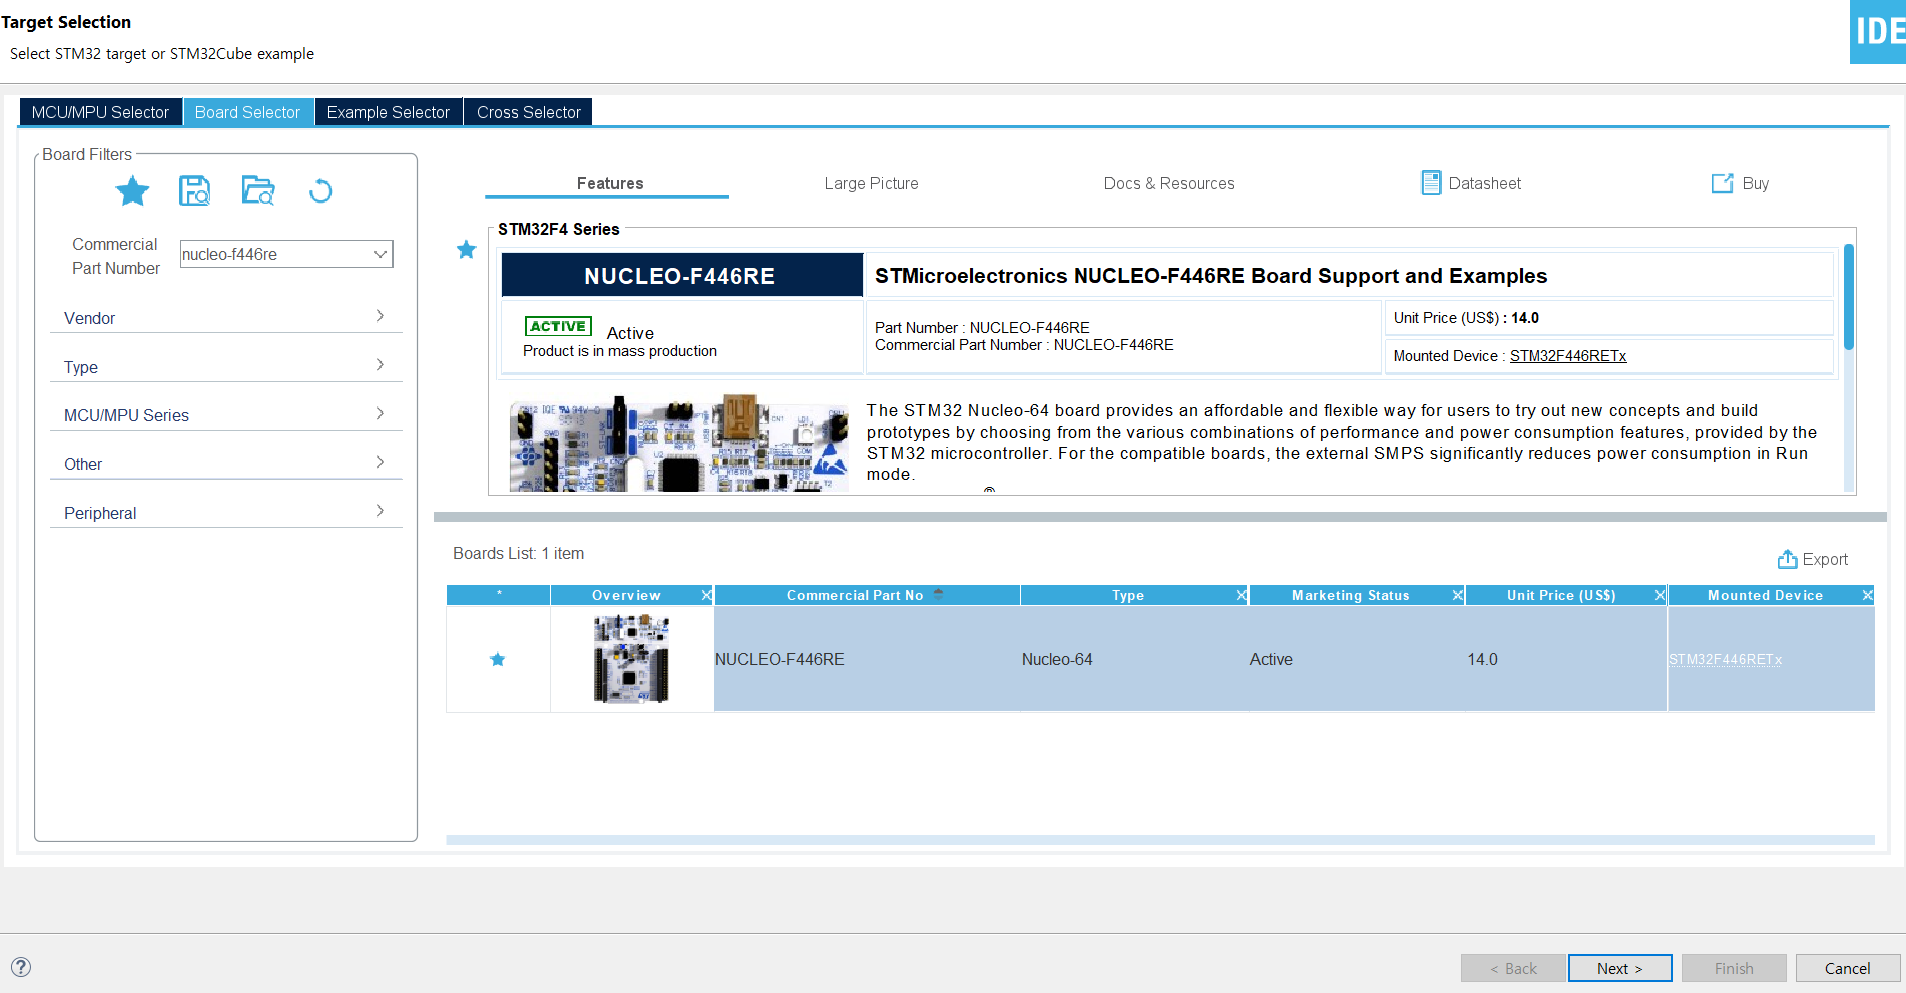1906x993 pixels.
Task: Expand the MCU/MPU Series filter
Action: tap(226, 414)
